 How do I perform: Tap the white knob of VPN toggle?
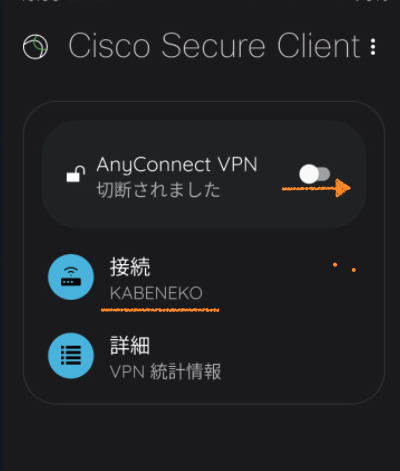point(309,174)
